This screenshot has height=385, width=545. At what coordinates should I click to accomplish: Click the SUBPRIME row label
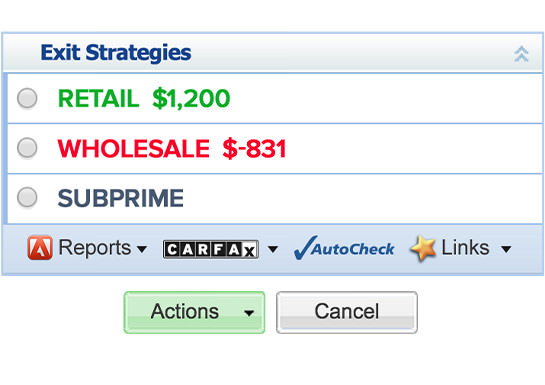click(121, 198)
